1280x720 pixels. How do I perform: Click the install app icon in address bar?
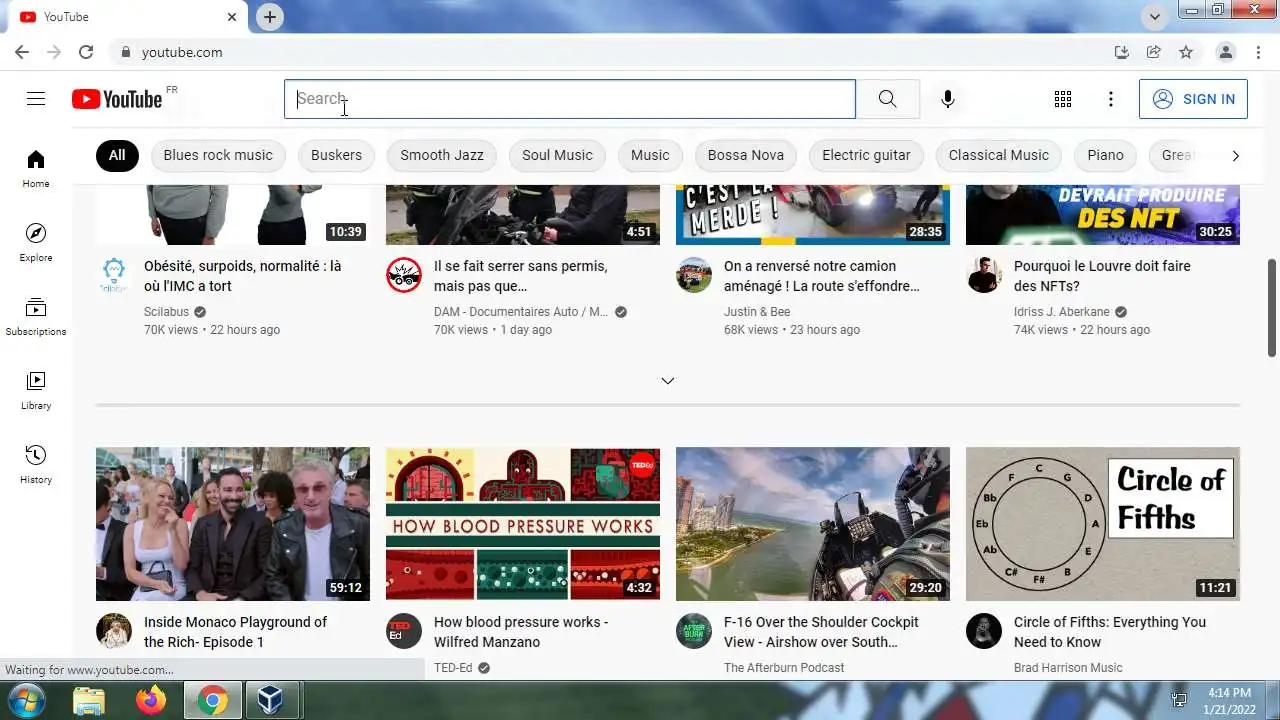pyautogui.click(x=1122, y=52)
